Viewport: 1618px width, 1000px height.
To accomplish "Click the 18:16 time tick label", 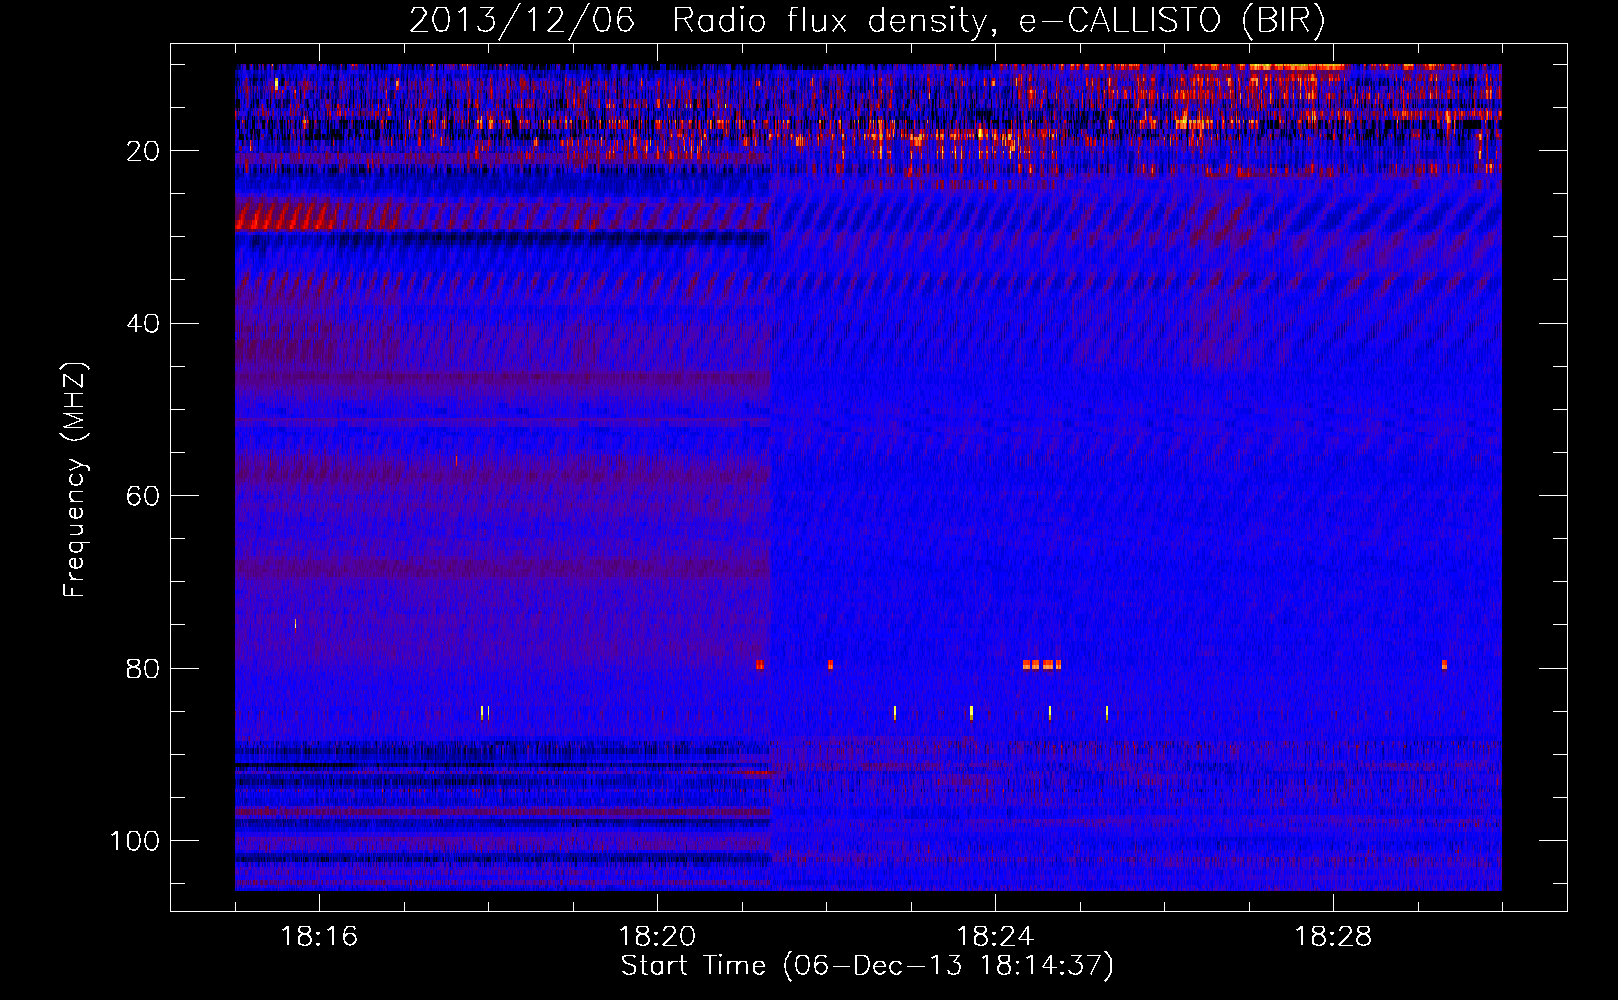I will coord(319,937).
